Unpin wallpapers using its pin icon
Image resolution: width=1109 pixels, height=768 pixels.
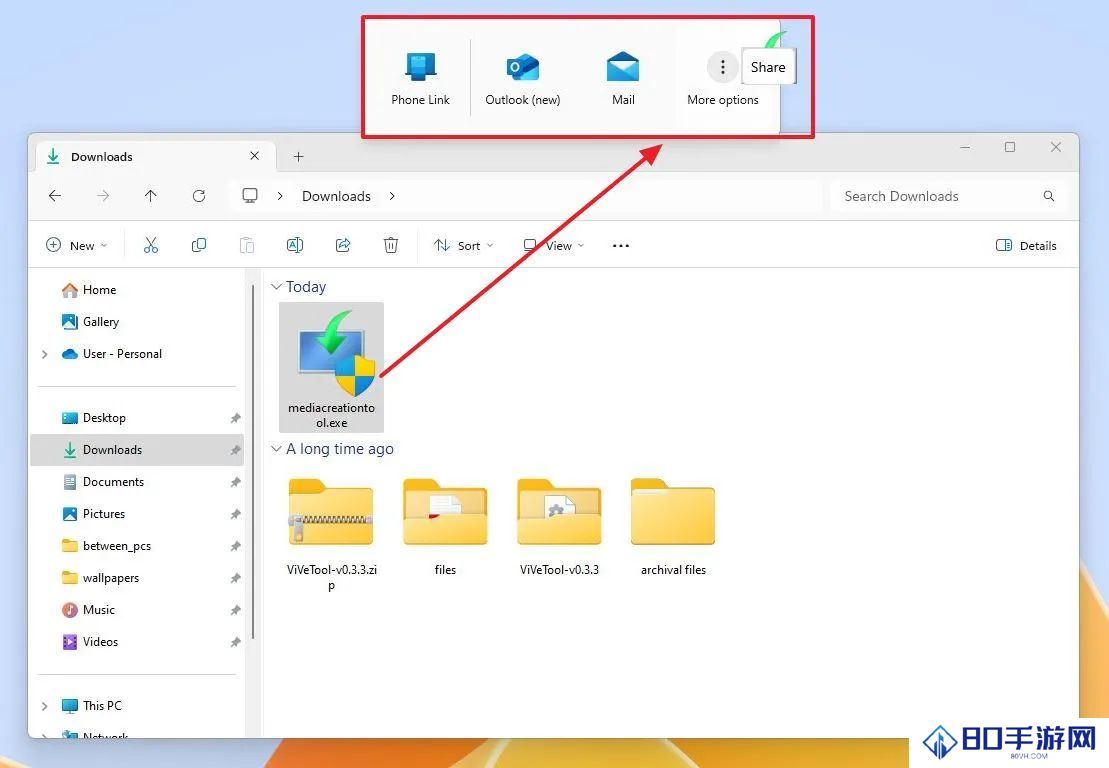pyautogui.click(x=236, y=578)
